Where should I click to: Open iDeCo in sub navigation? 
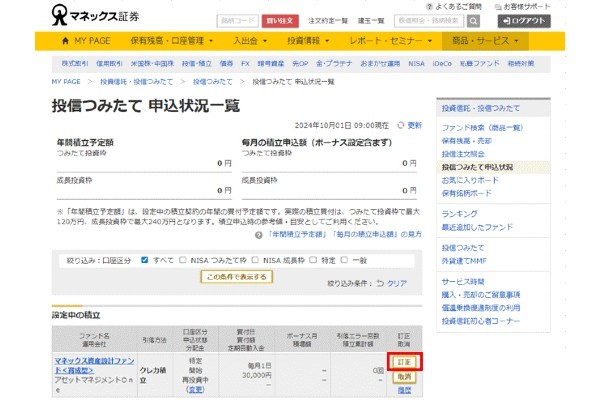coord(442,64)
